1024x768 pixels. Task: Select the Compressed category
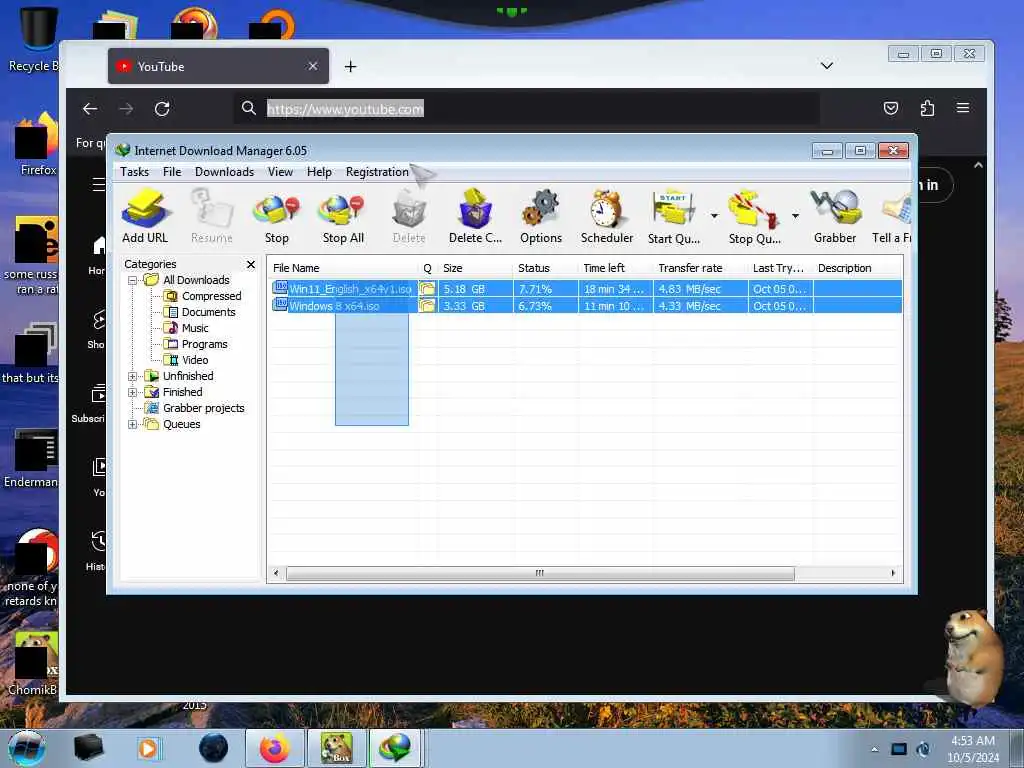pos(211,296)
